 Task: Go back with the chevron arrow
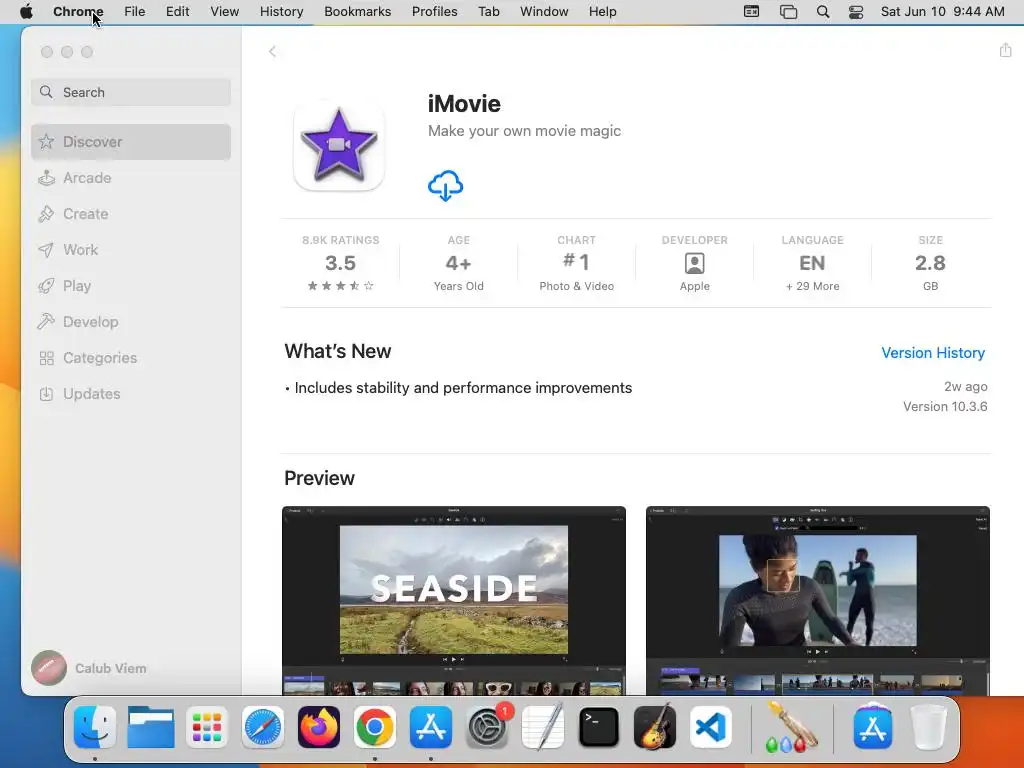(272, 52)
